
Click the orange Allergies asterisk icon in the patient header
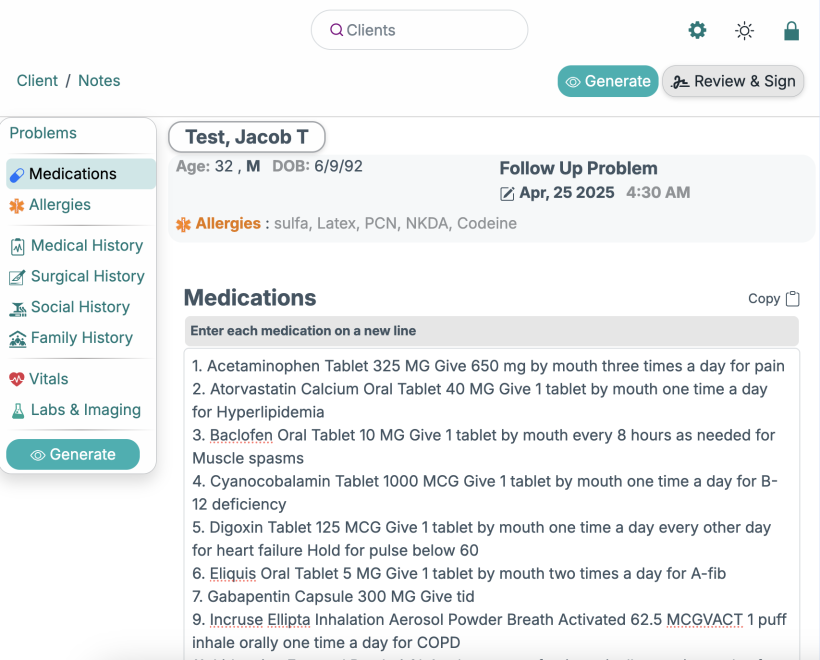(x=183, y=224)
